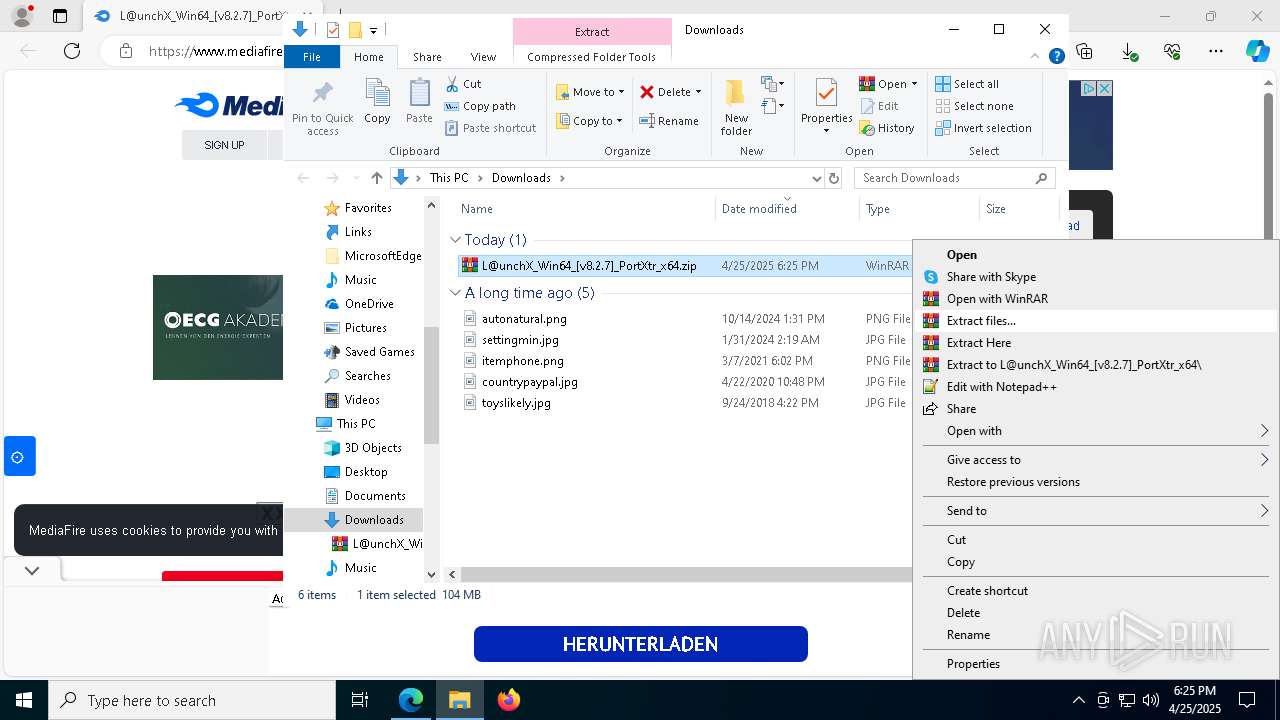Expand Open with submenu
This screenshot has height=720, width=1280.
(1096, 431)
